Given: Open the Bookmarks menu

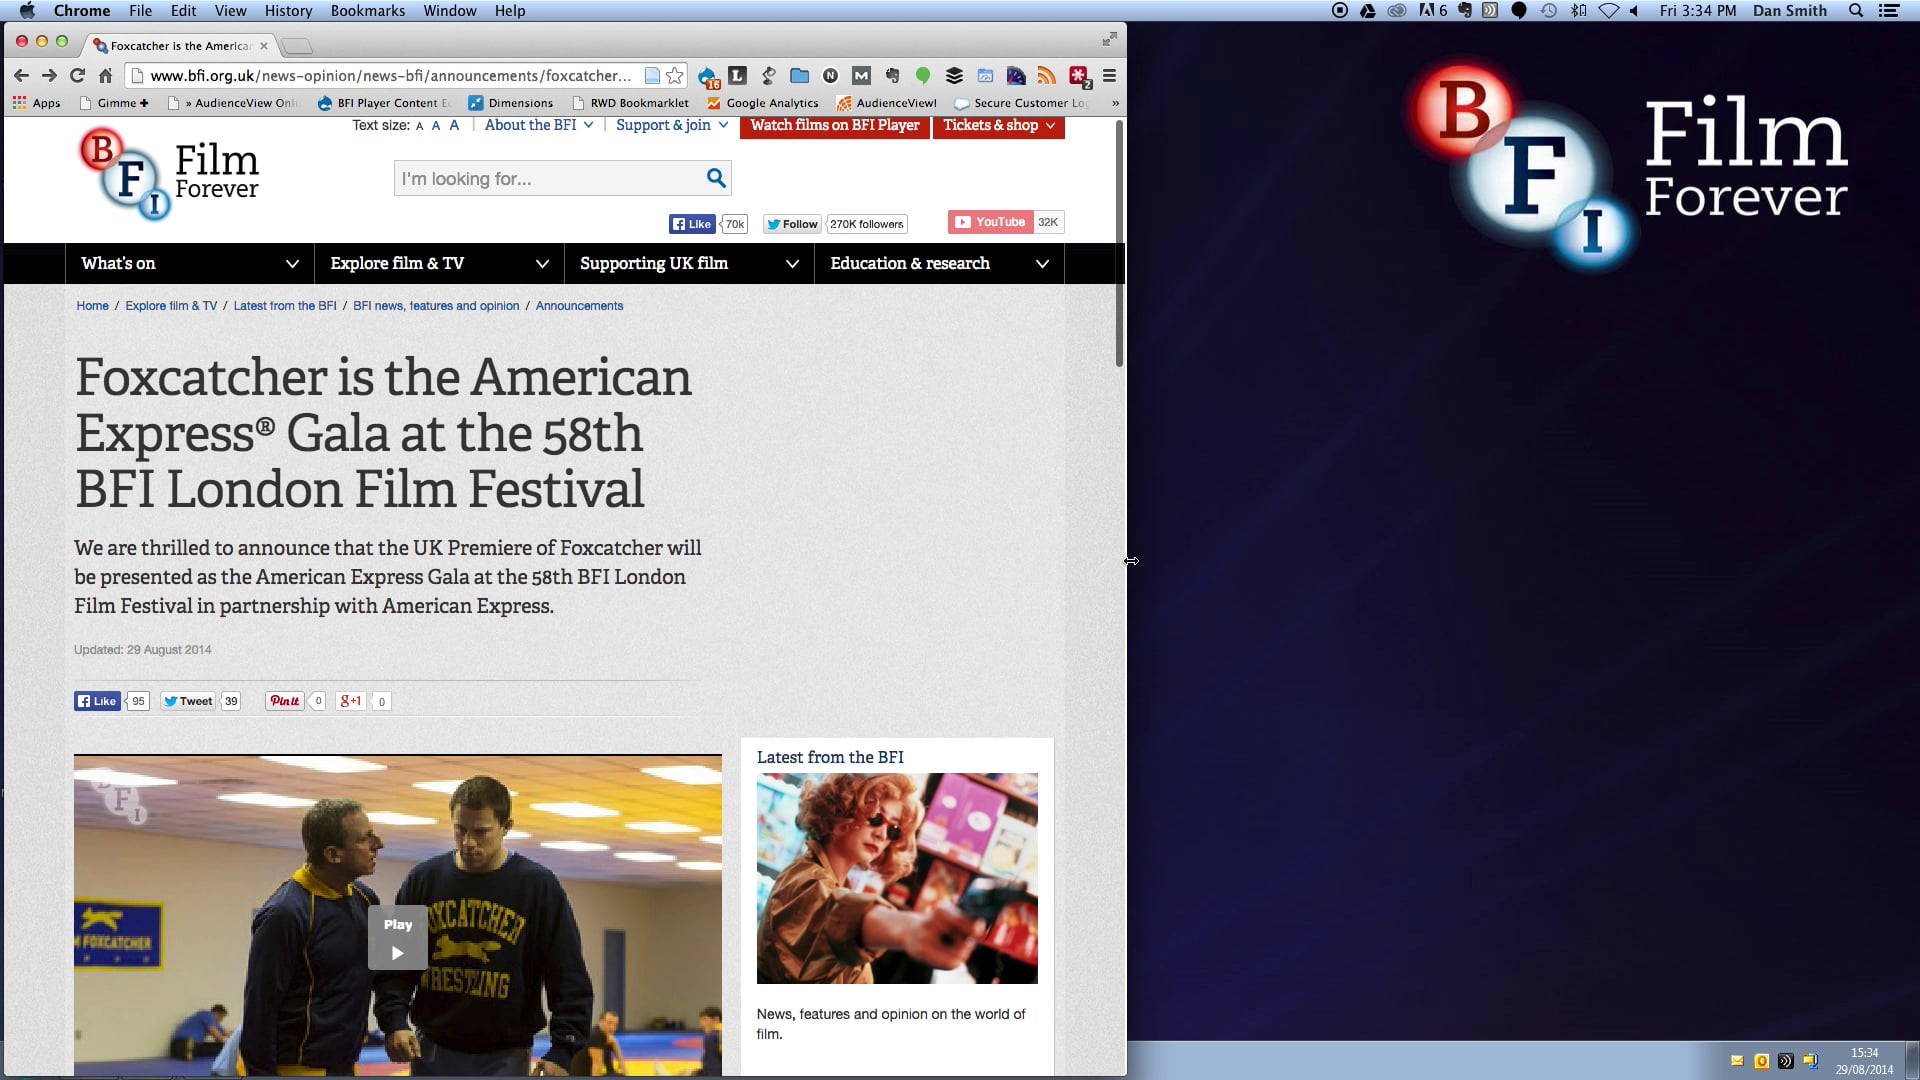Looking at the screenshot, I should click(x=368, y=11).
